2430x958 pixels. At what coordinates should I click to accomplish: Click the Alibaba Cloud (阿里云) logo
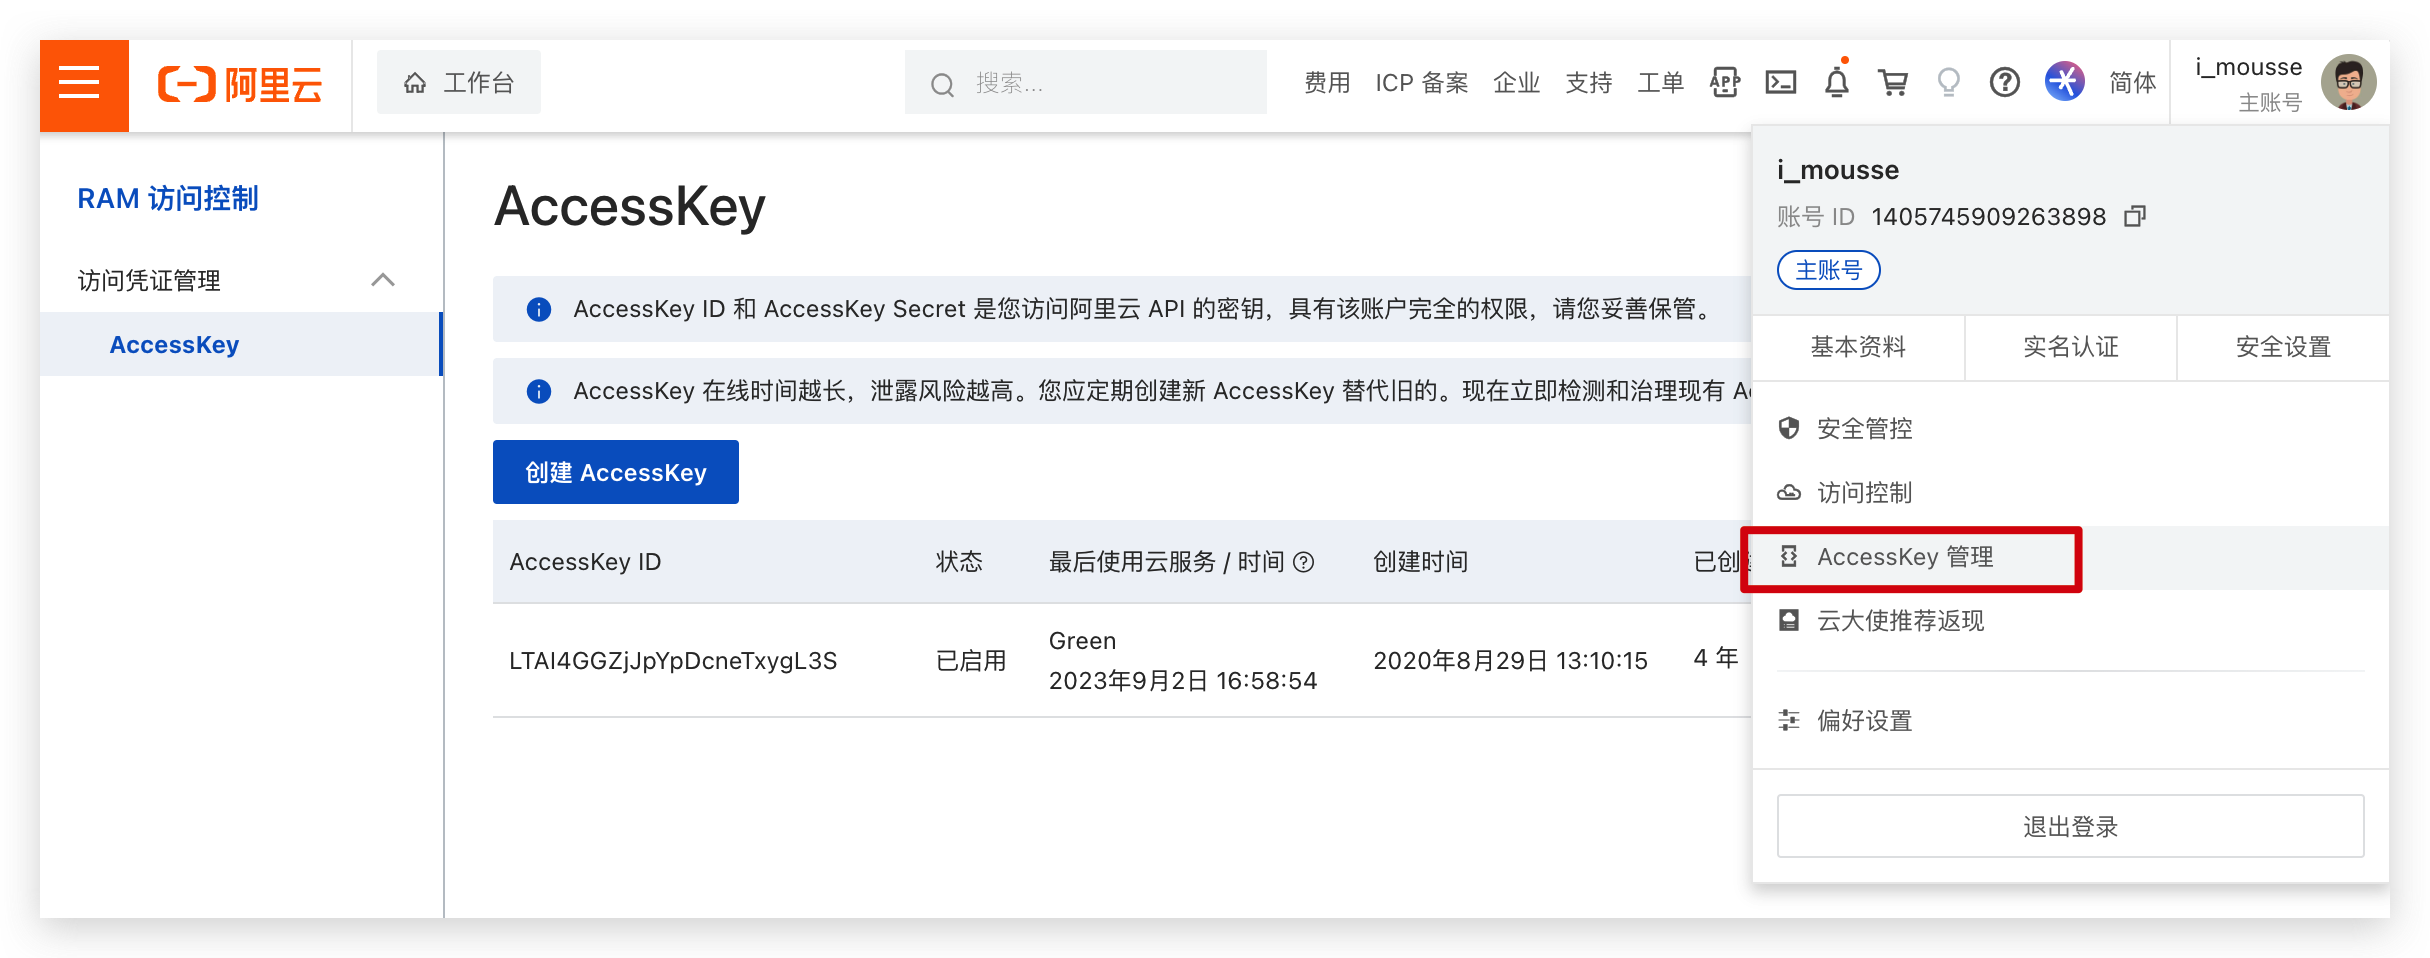pos(240,85)
